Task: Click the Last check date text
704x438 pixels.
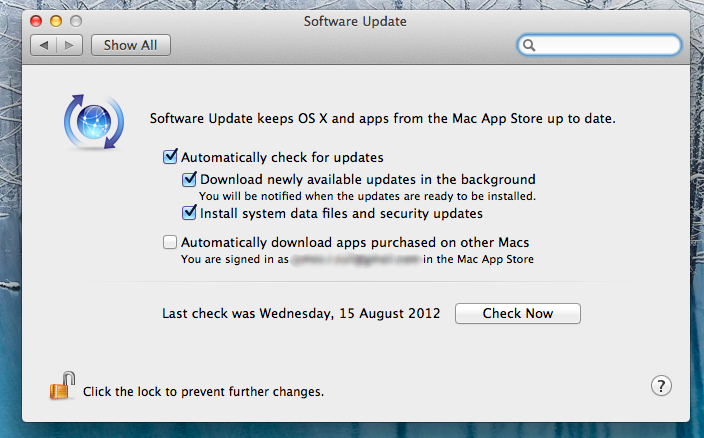Action: [x=301, y=313]
